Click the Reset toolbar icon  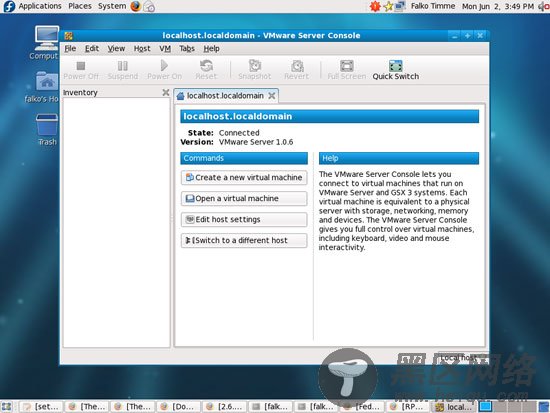pyautogui.click(x=206, y=66)
